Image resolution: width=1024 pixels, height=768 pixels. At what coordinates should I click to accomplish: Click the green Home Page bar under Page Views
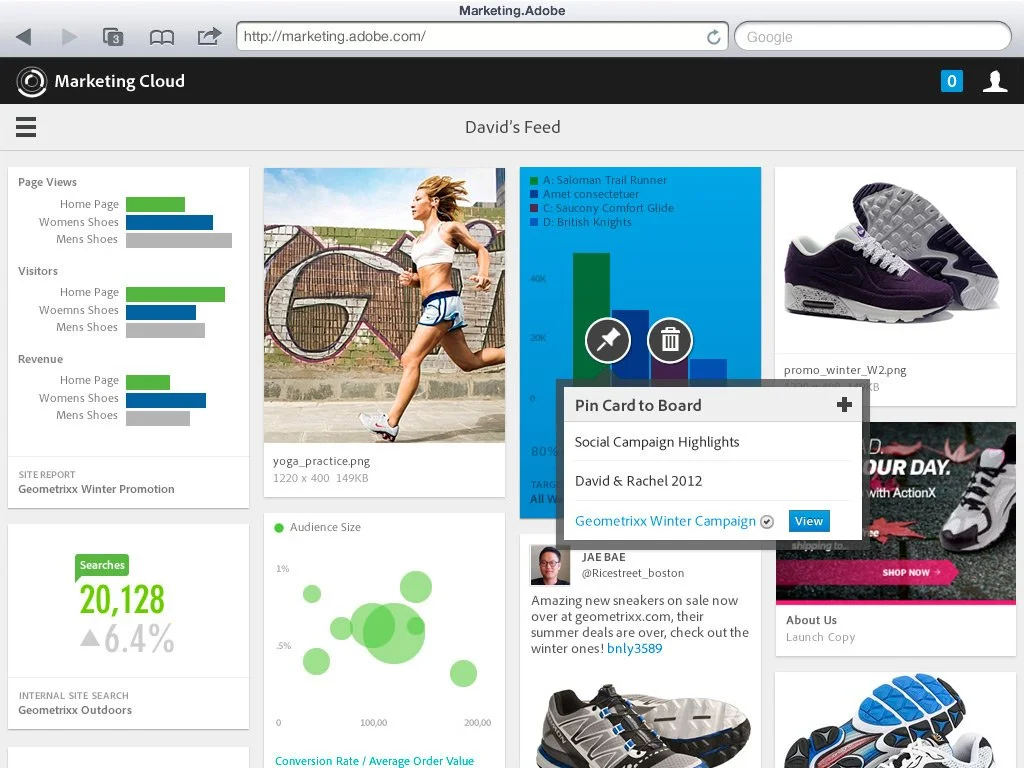pos(155,204)
